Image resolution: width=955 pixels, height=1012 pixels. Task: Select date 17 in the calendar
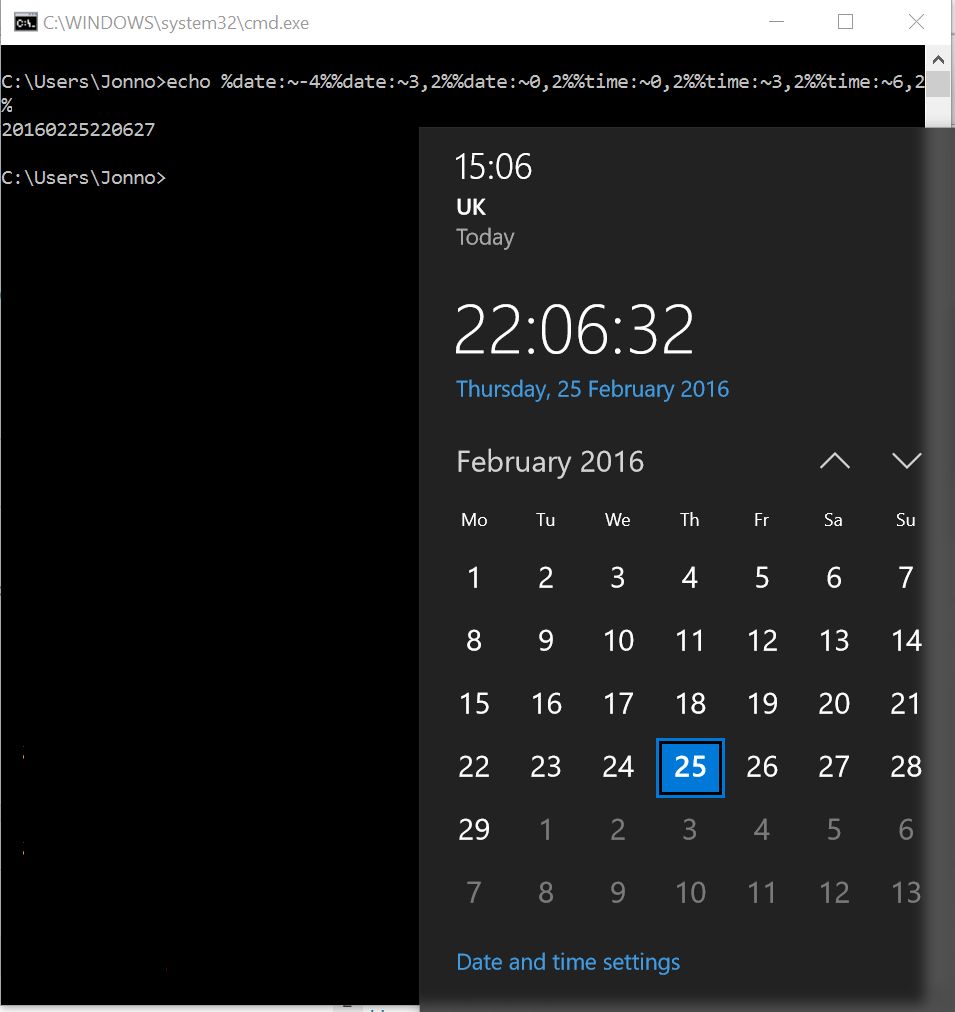click(618, 703)
